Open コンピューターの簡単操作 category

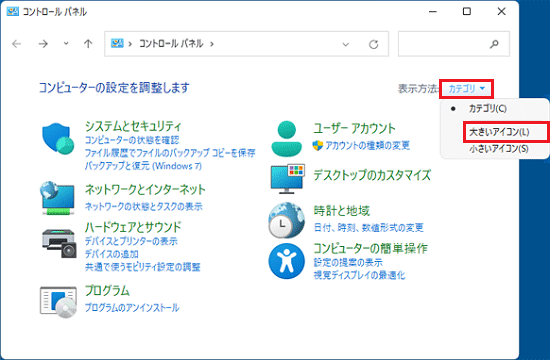click(370, 248)
